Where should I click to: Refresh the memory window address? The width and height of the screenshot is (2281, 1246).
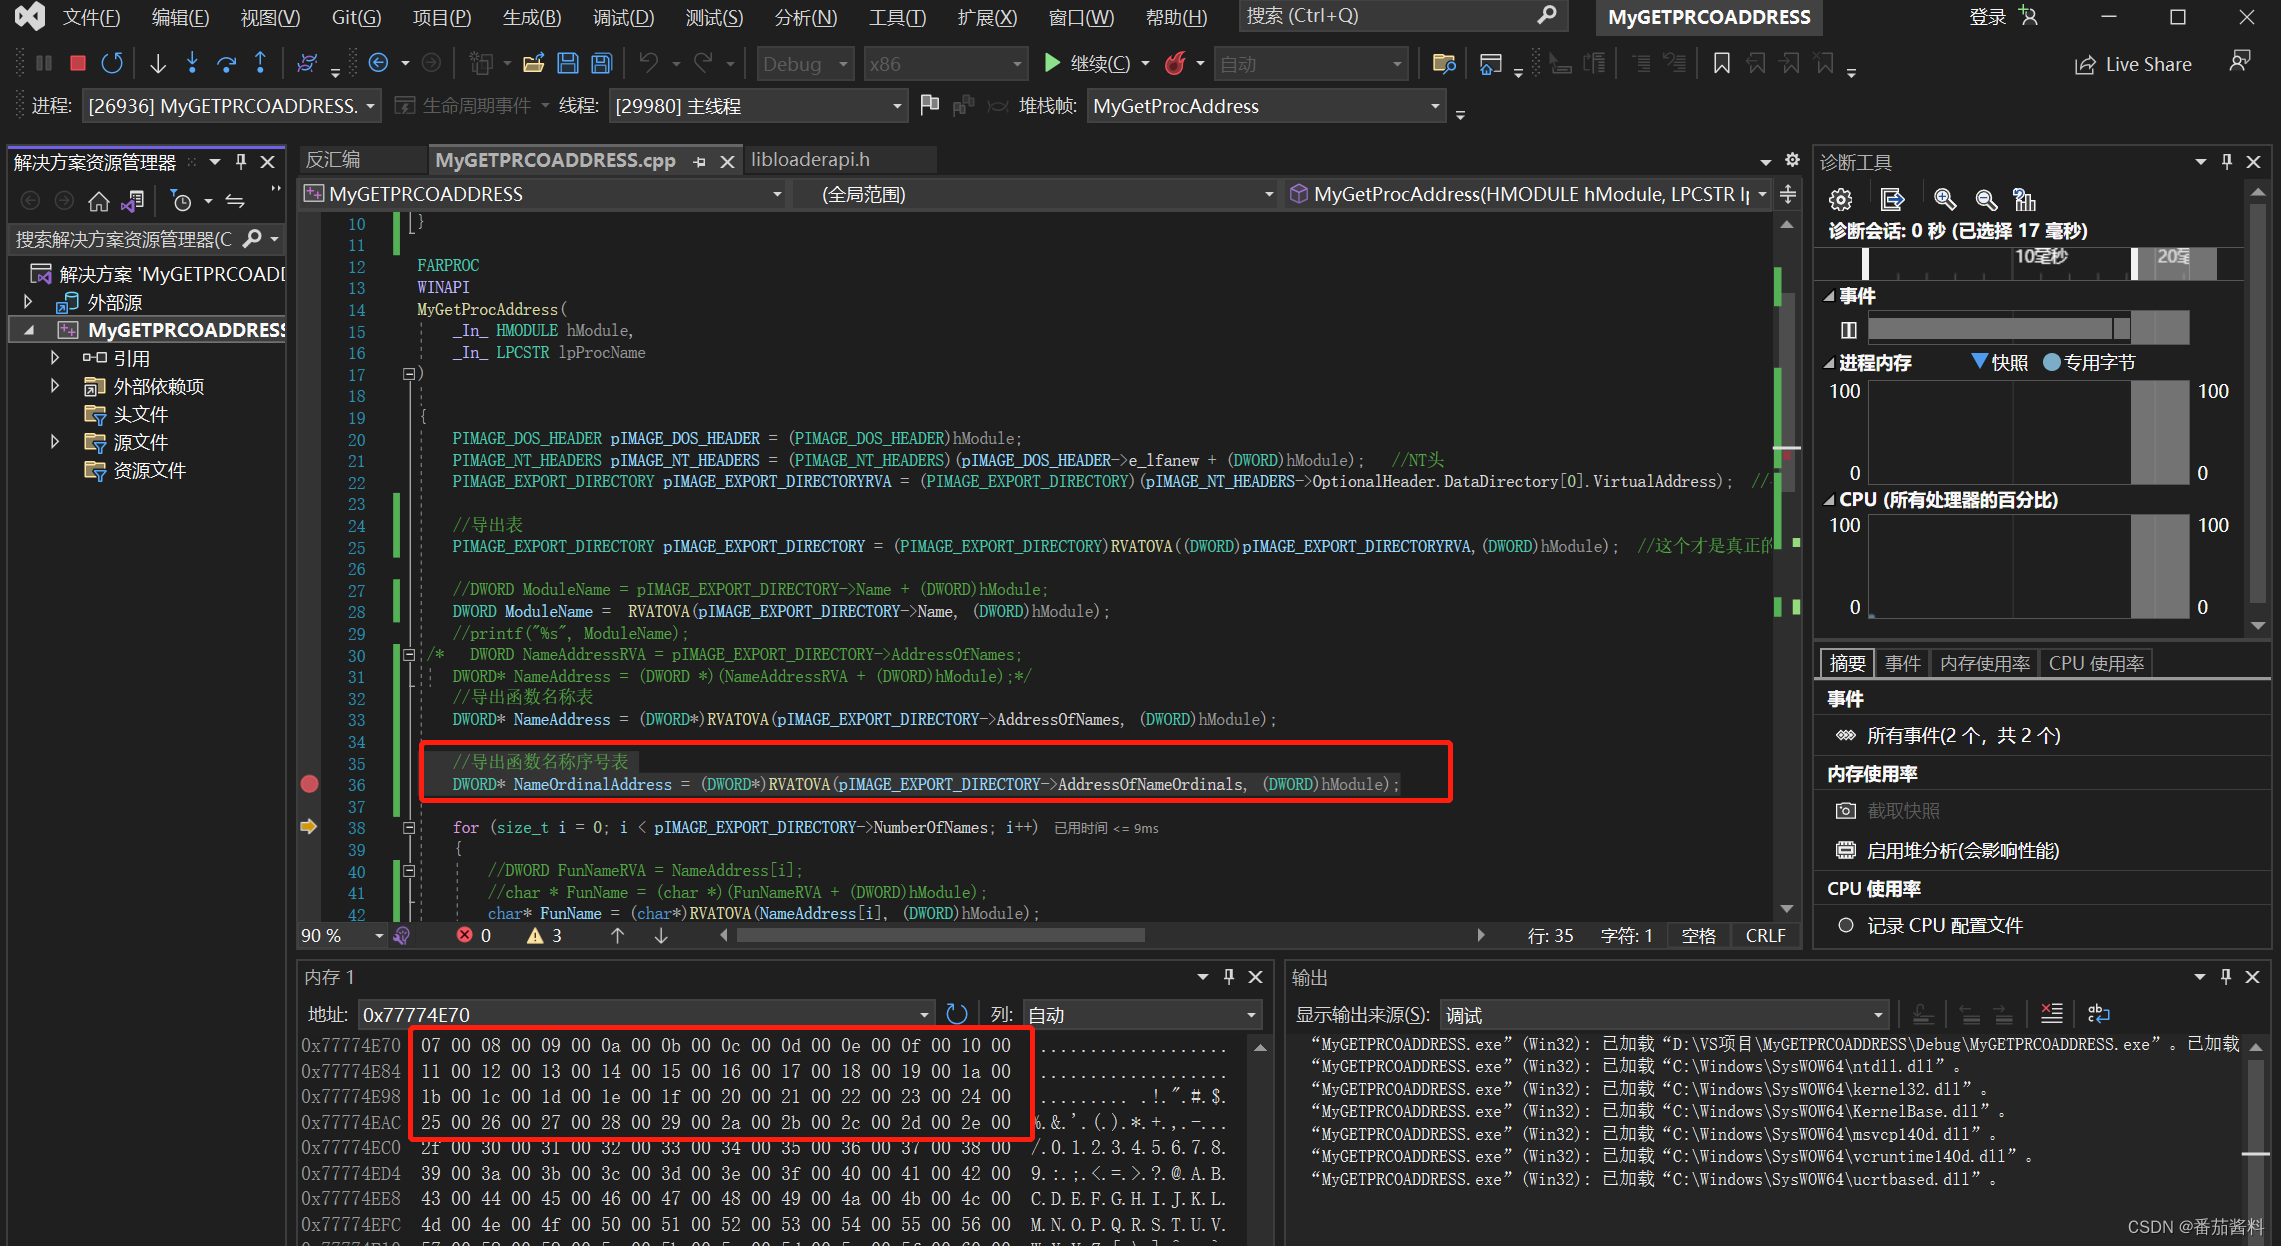coord(957,1014)
